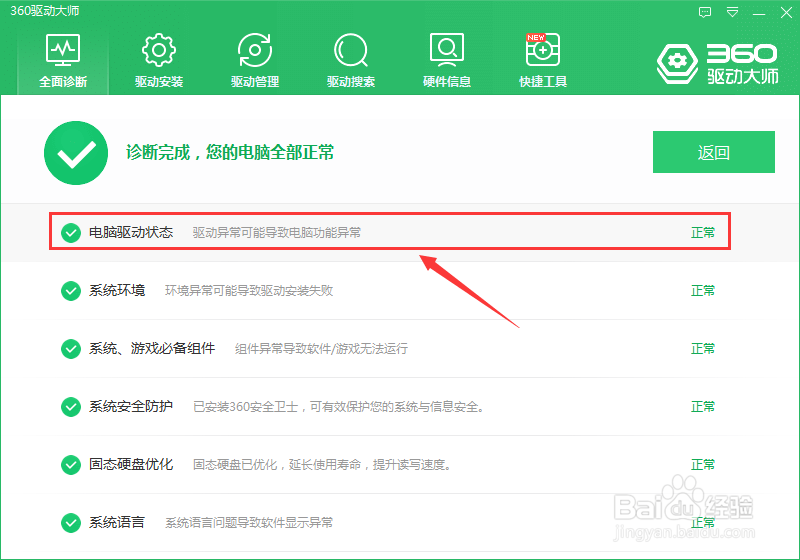The image size is (800, 560).
Task: Click description 驱动异常可能导致电脑功能异常
Action: point(277,233)
